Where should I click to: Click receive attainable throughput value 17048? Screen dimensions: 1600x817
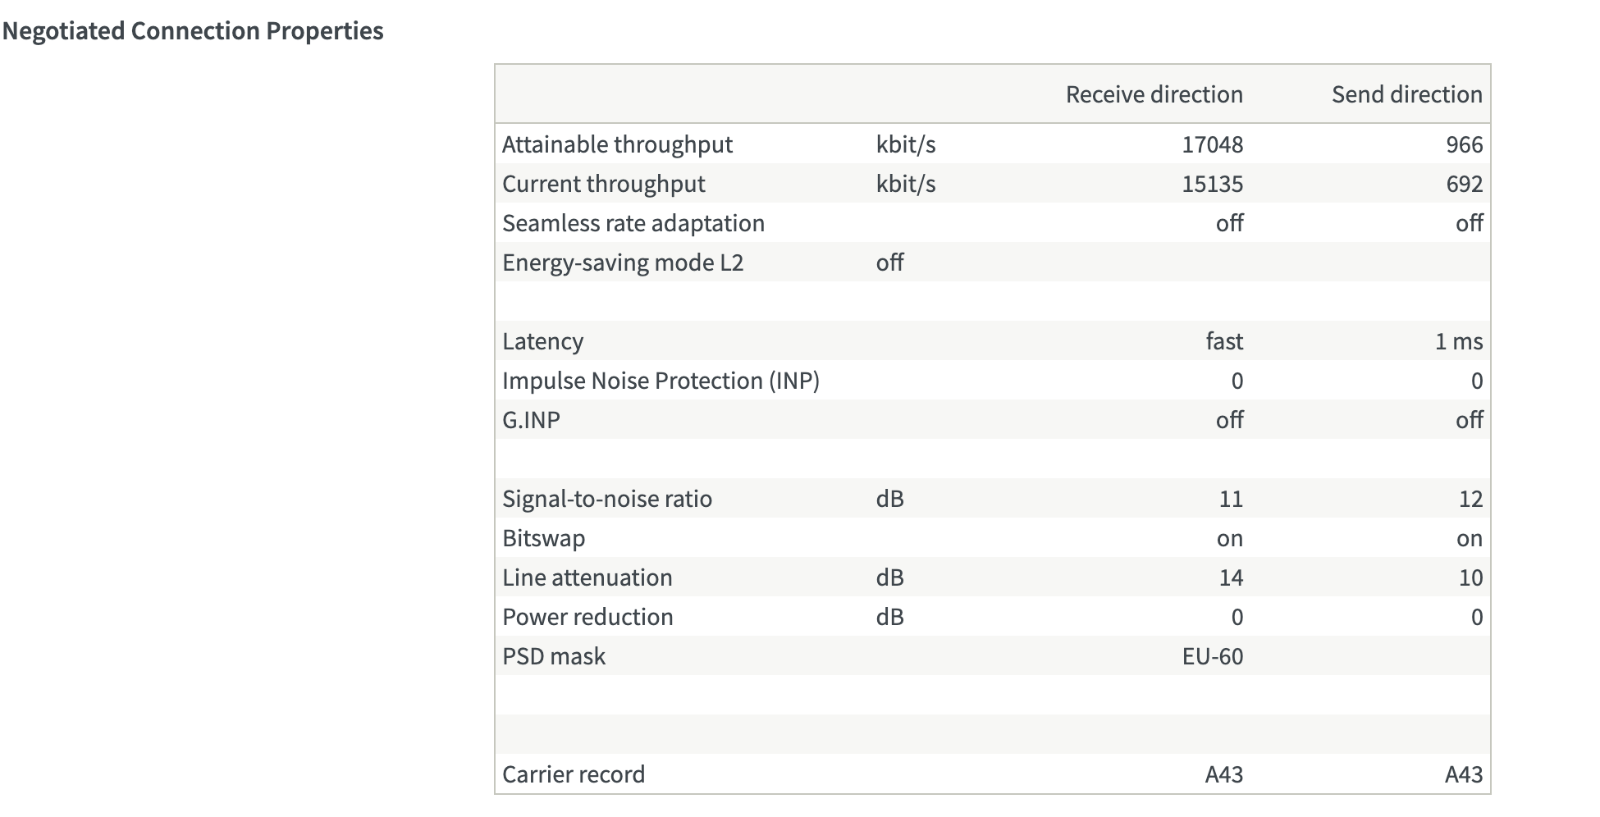1212,145
